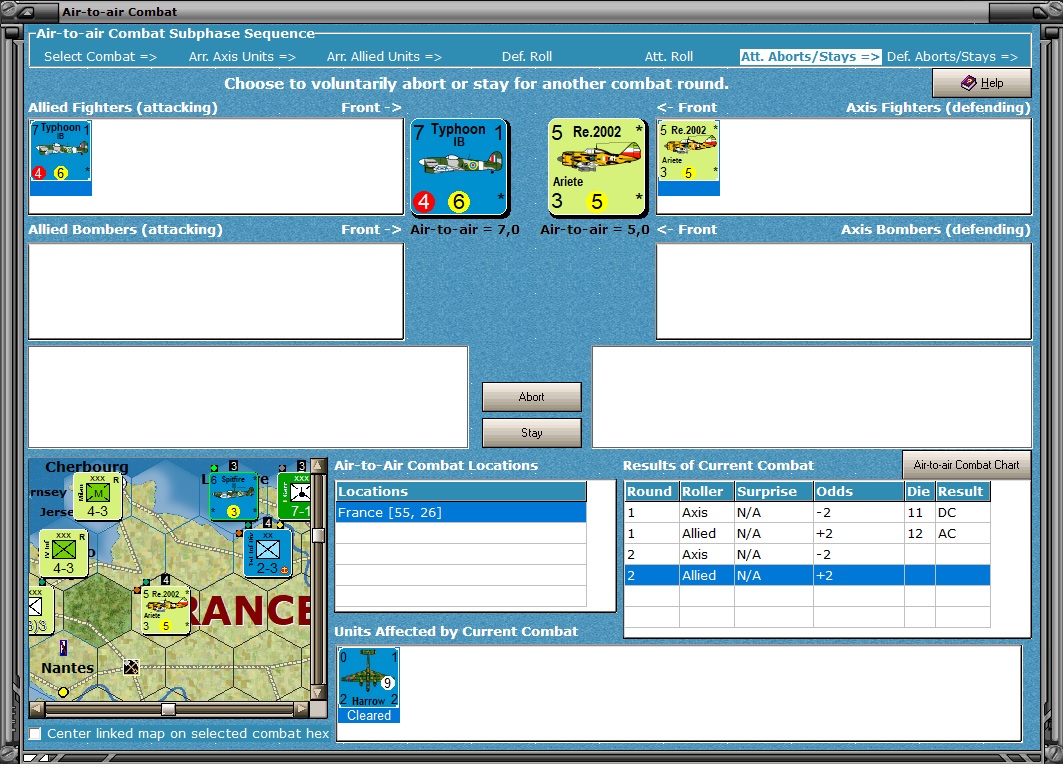Click the die value 12 cell
The width and height of the screenshot is (1063, 764).
919,534
